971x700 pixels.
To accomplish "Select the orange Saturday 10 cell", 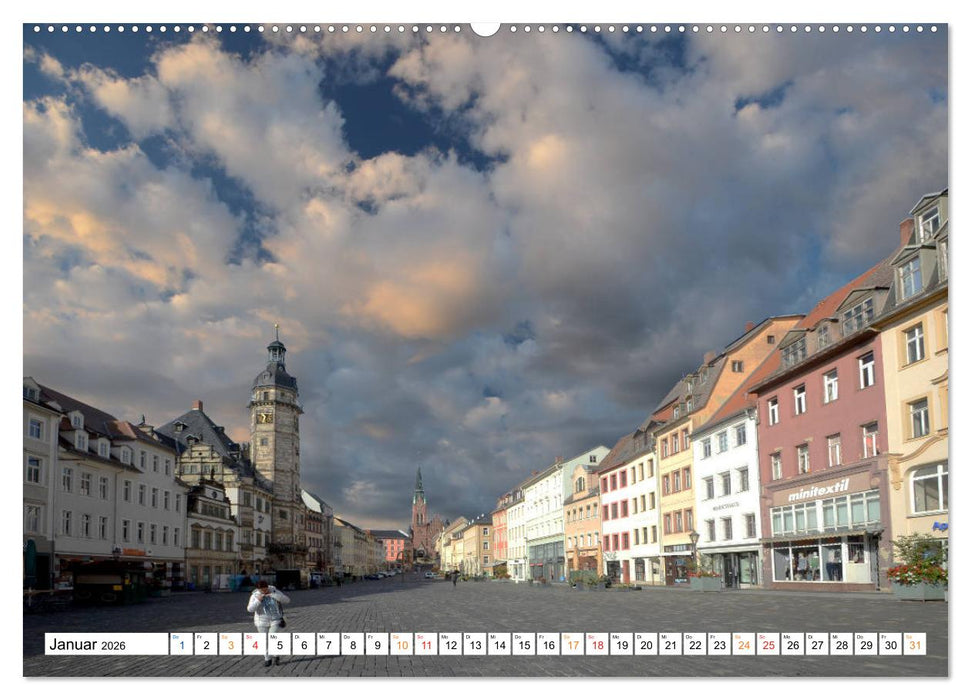I will click(401, 644).
